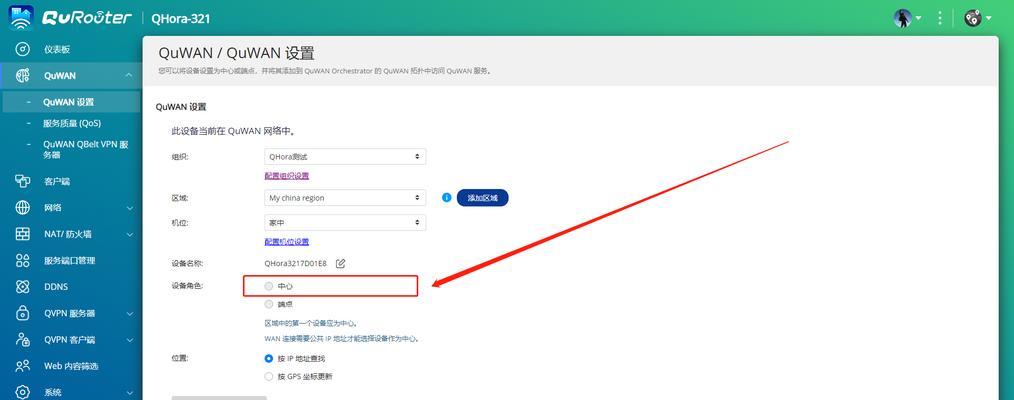Click the 服务端口管理 icon
This screenshot has width=1014, height=400.
tap(23, 260)
